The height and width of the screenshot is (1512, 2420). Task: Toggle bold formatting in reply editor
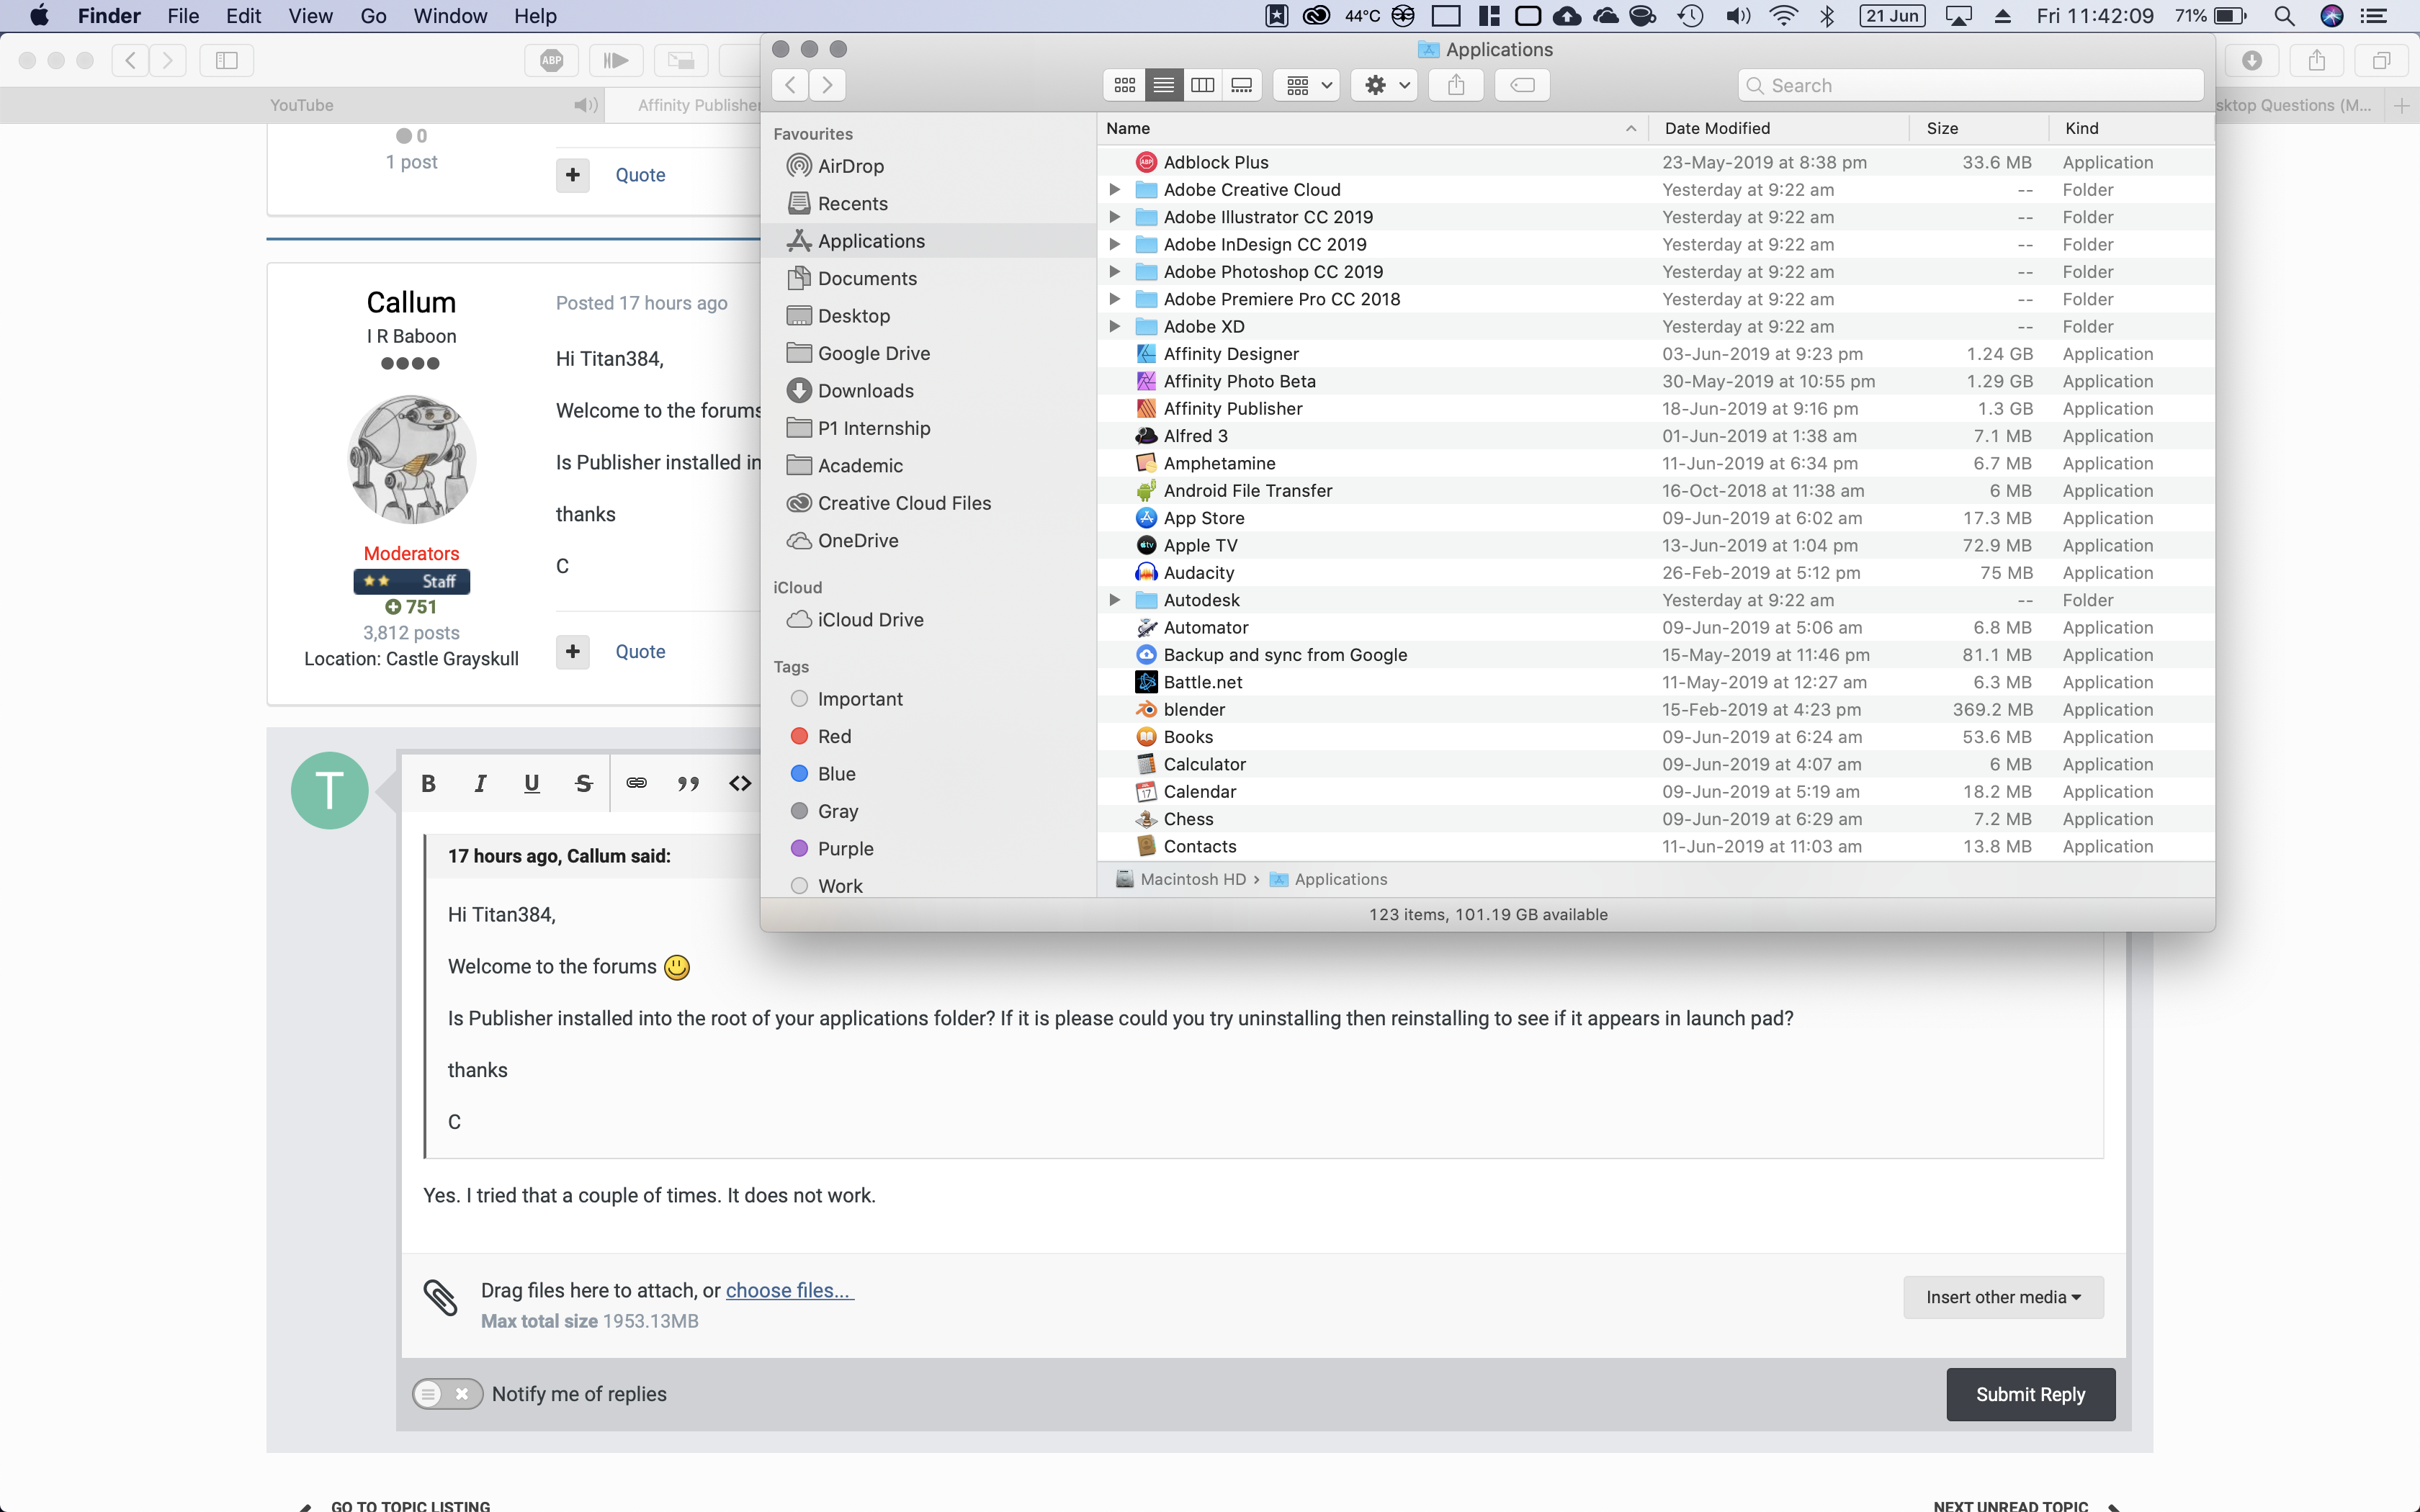coord(428,783)
